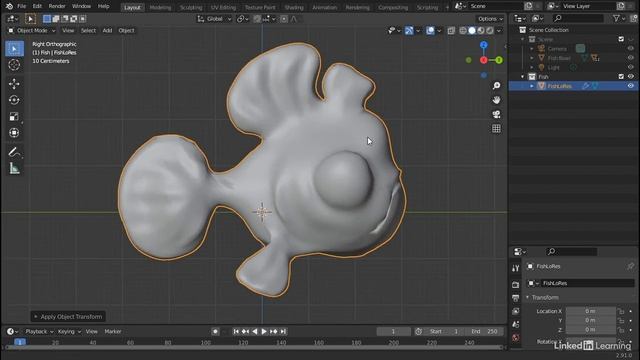Open Output properties tab icon

coord(516,298)
